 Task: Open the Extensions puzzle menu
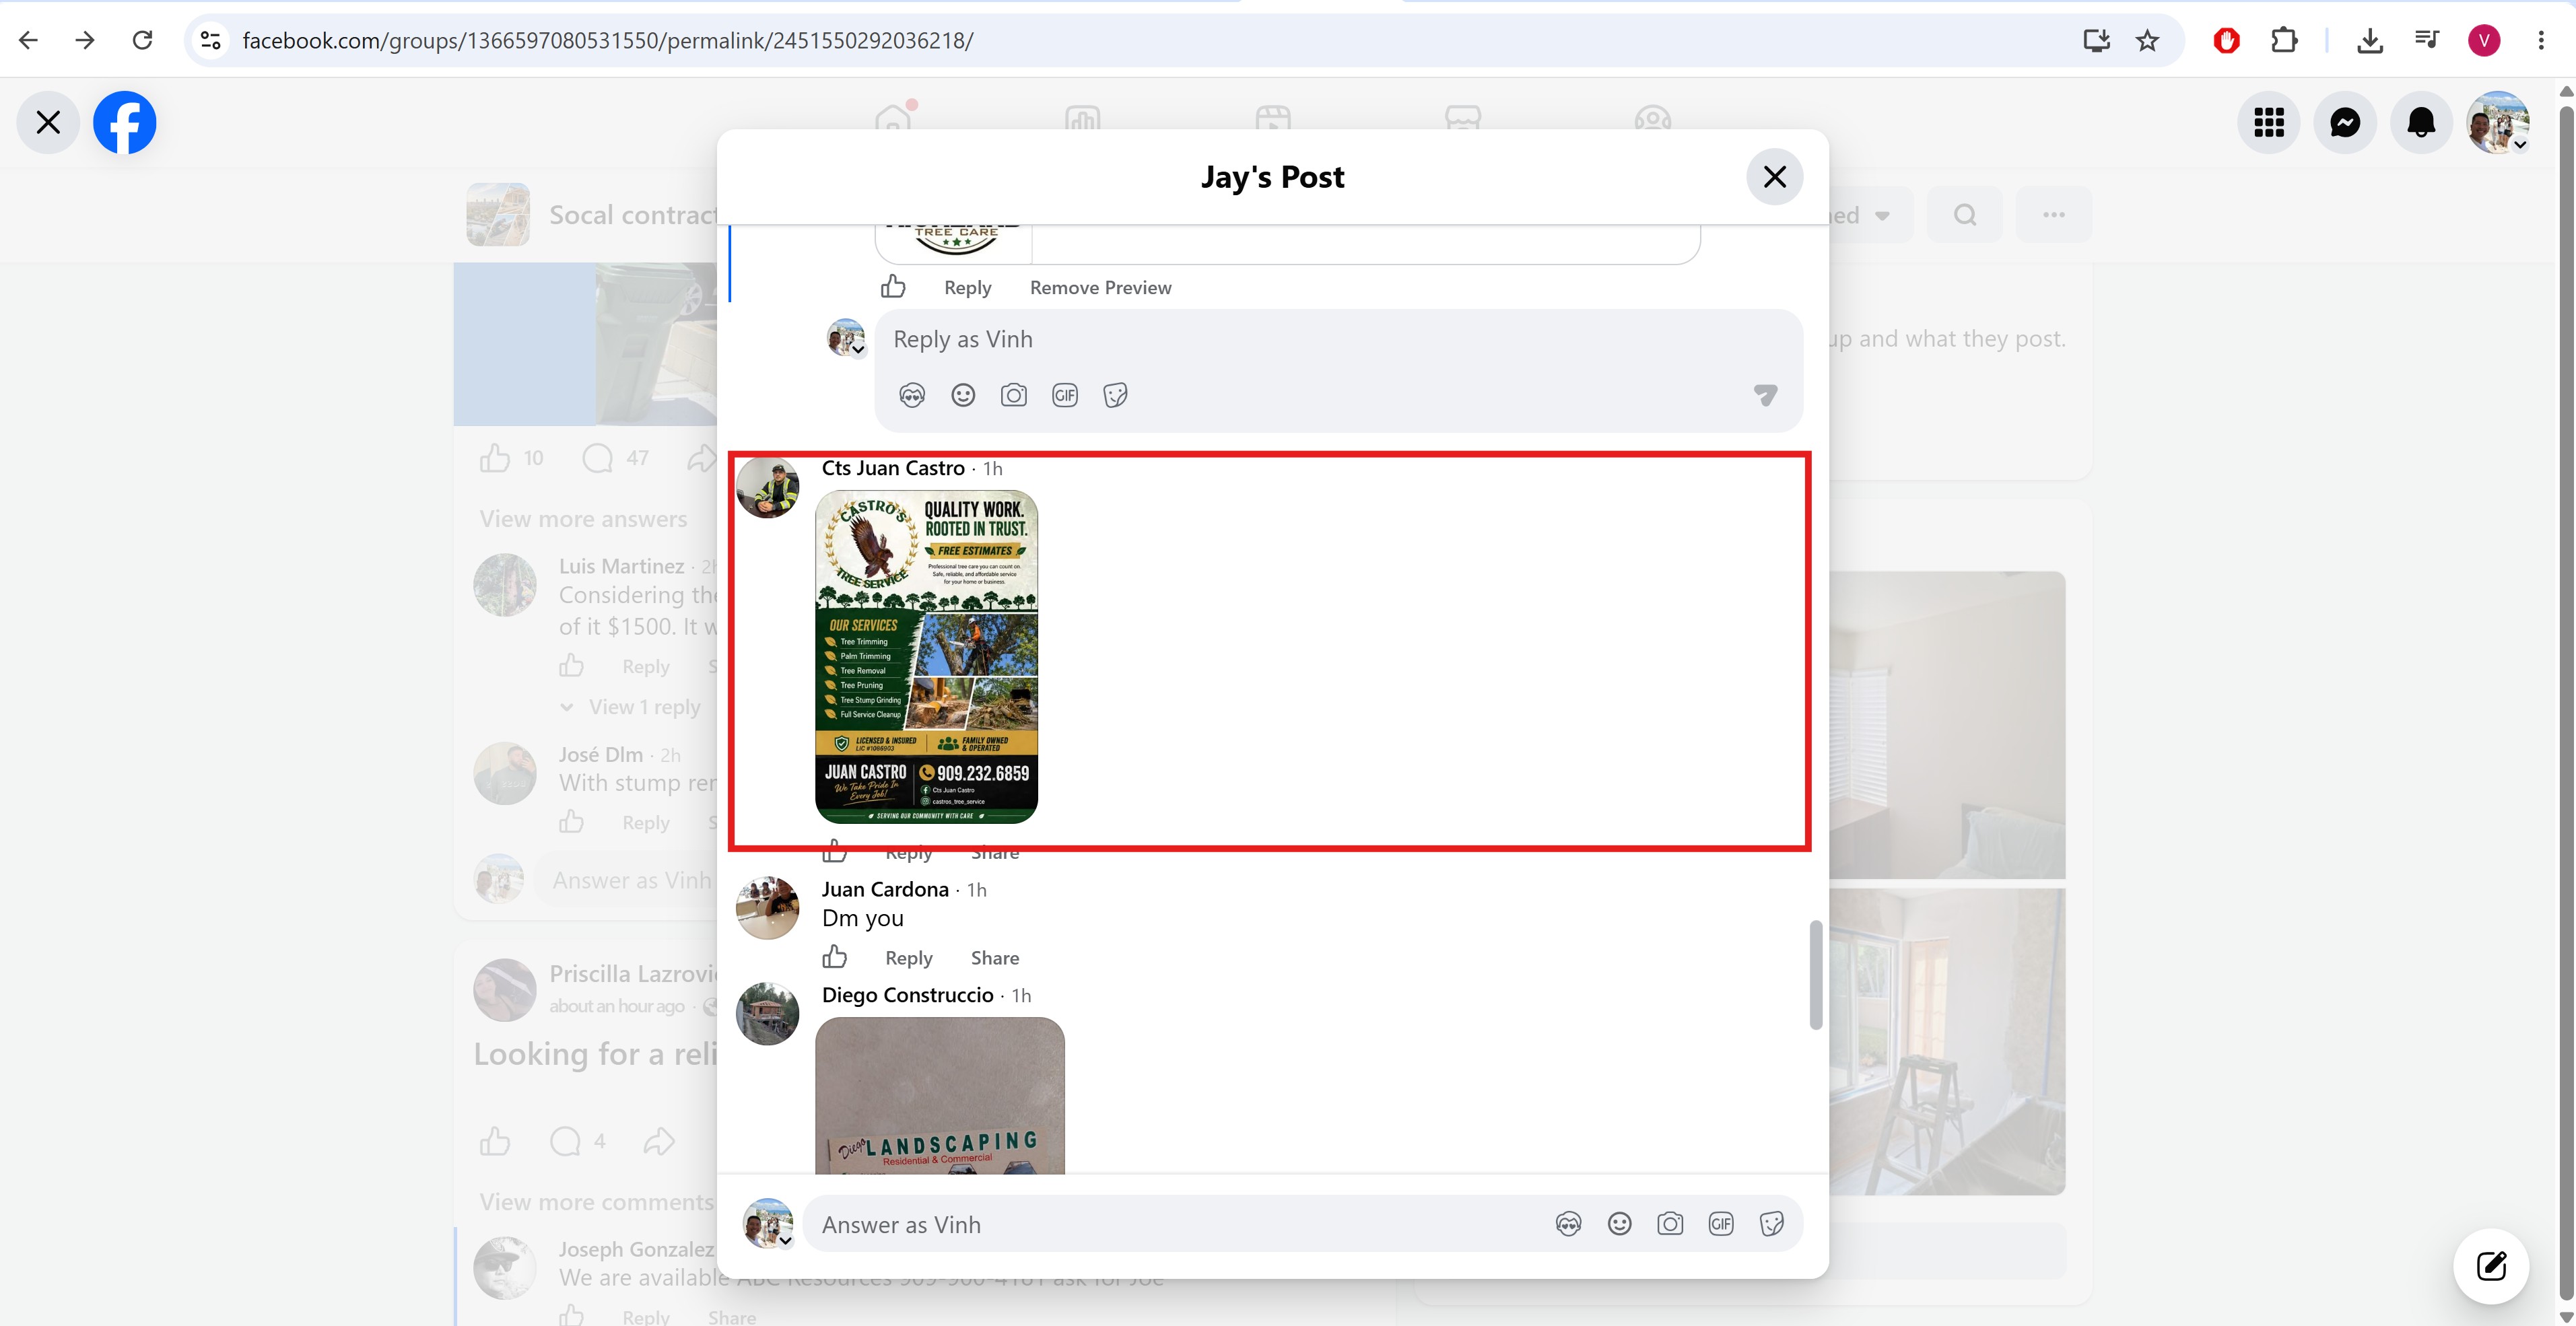2284,40
